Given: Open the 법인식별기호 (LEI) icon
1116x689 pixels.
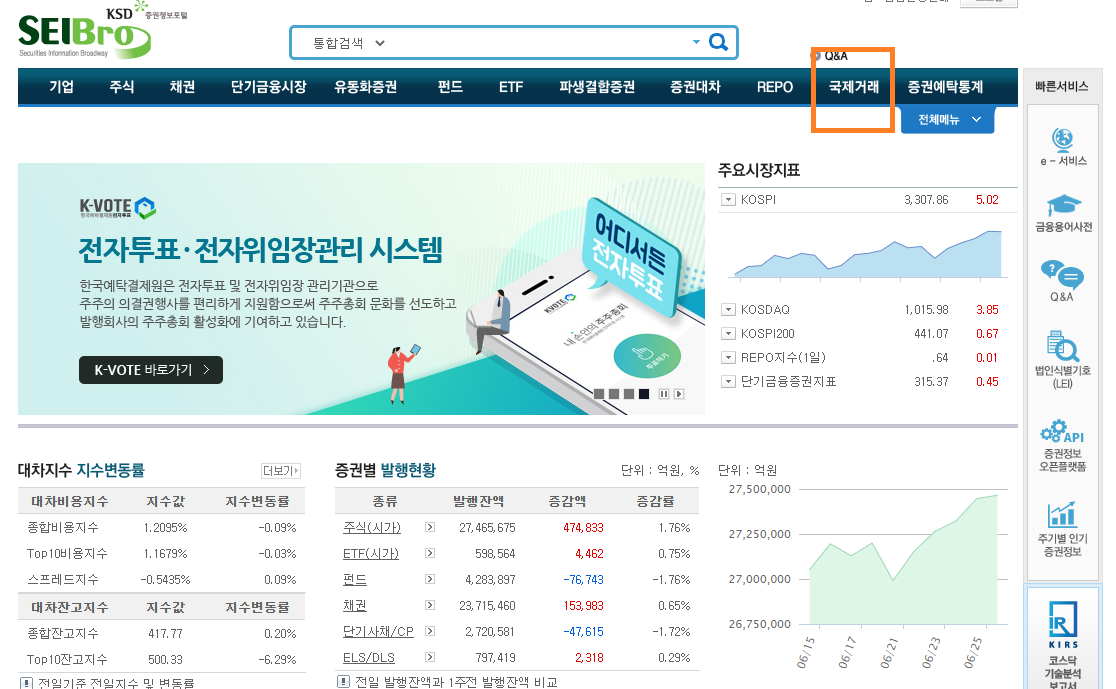Looking at the screenshot, I should tap(1063, 347).
